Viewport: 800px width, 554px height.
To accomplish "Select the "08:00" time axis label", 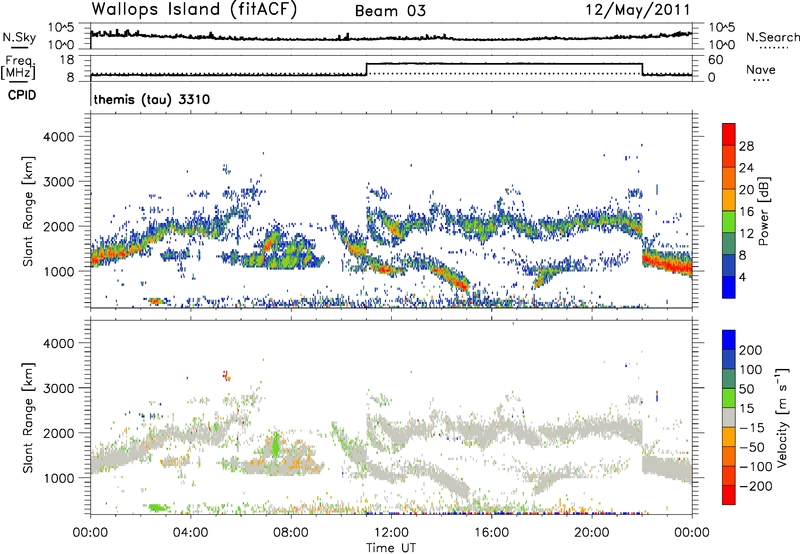I will click(x=290, y=533).
